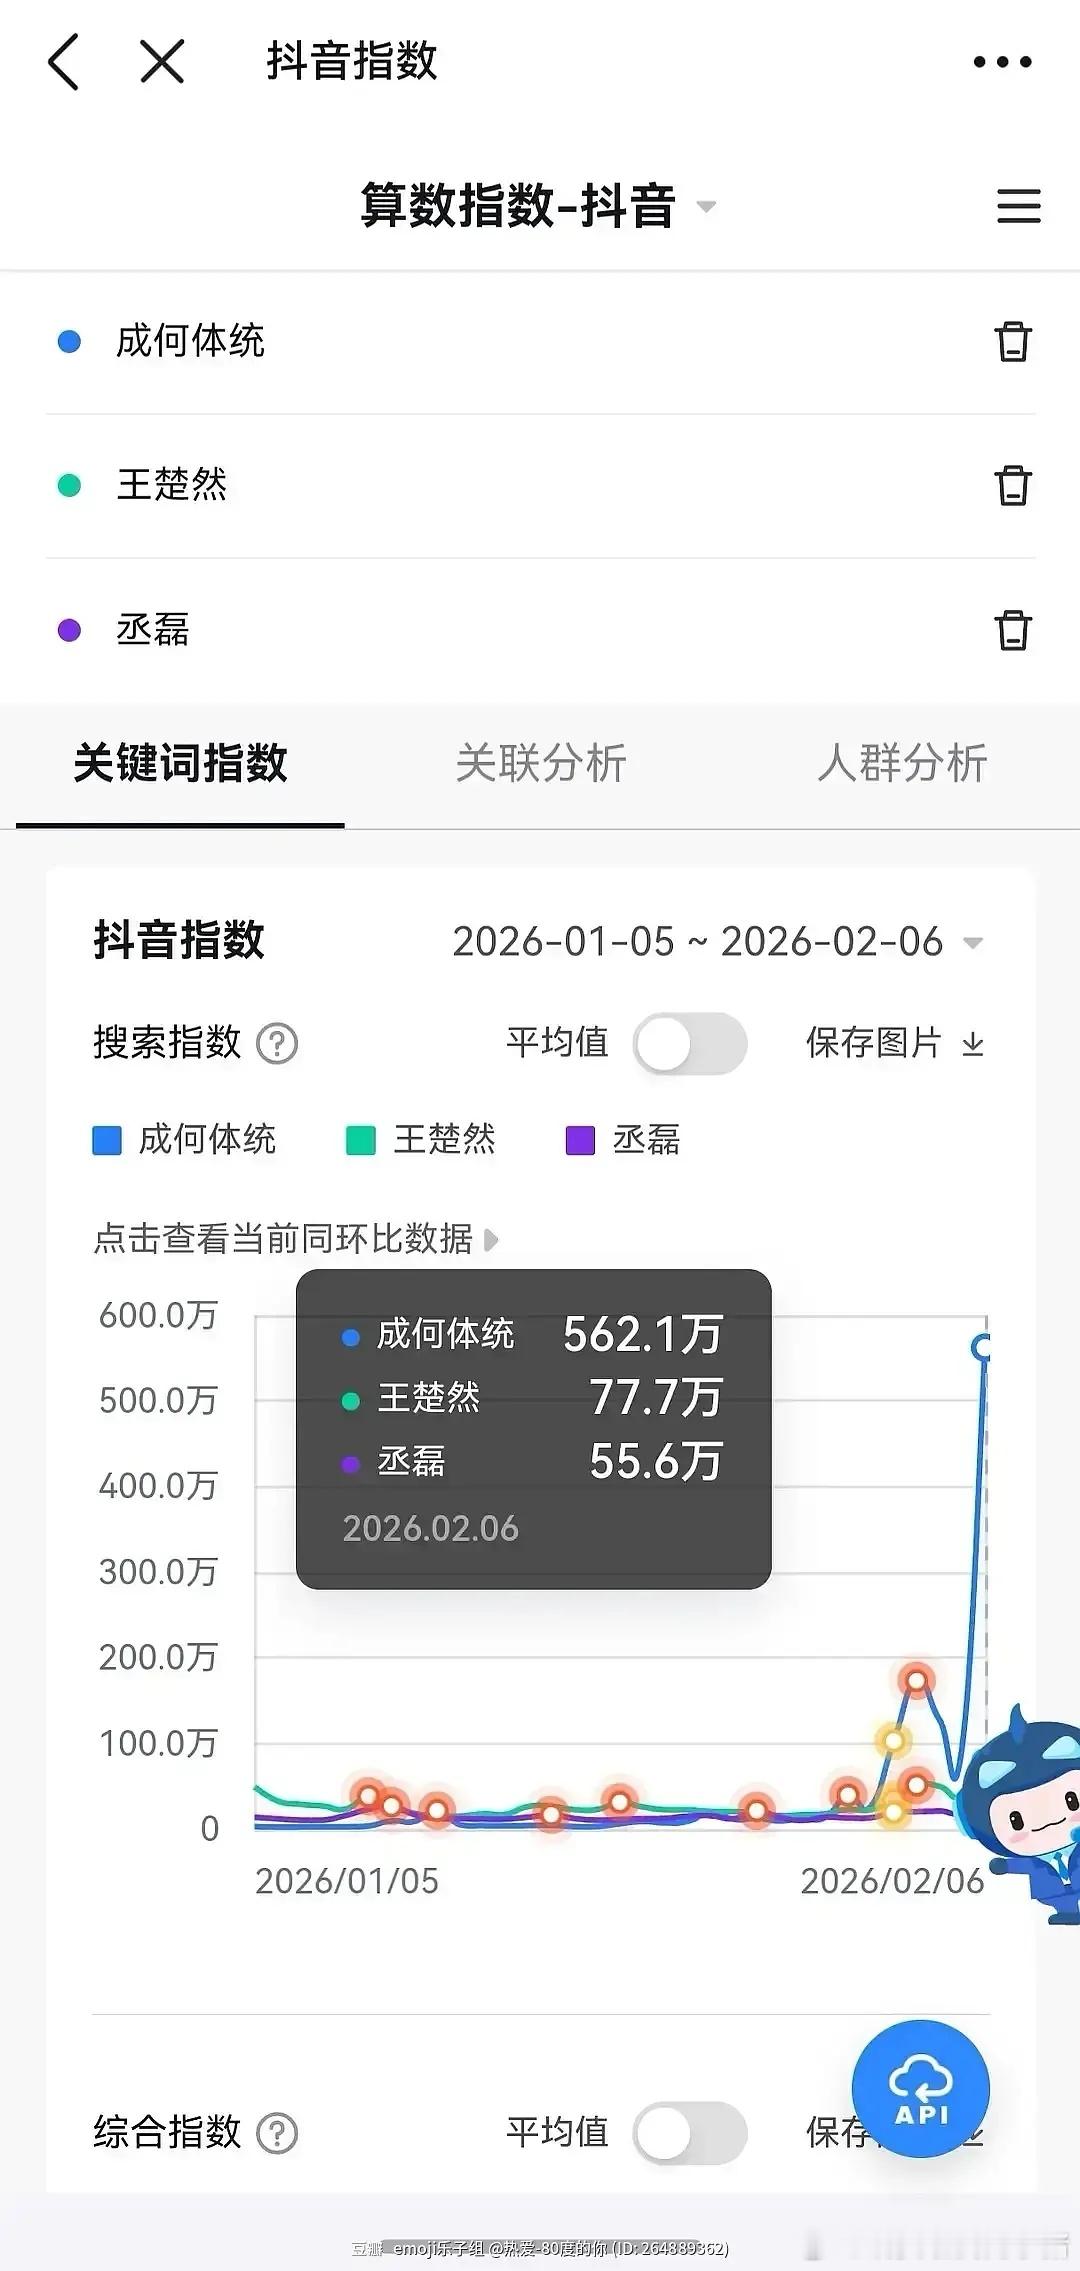Switch to the 关联分析 tab

tap(541, 763)
